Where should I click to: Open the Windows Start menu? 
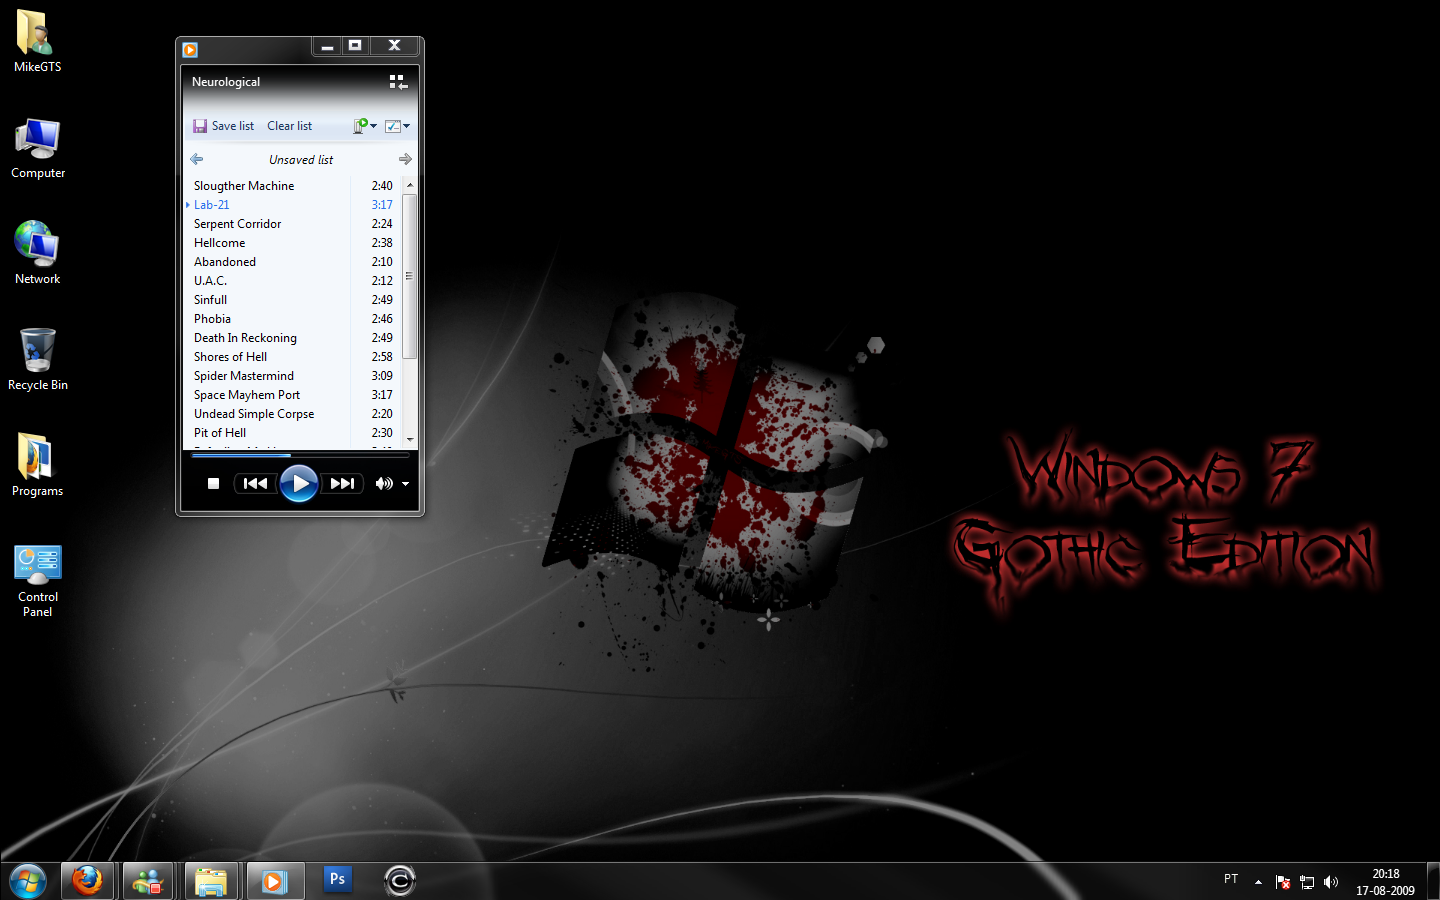click(x=28, y=881)
